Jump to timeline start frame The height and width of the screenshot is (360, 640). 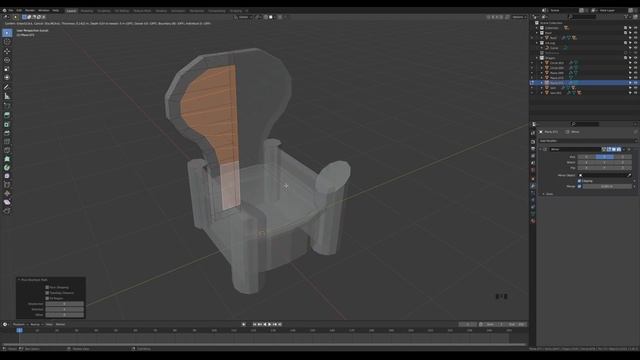coord(255,324)
